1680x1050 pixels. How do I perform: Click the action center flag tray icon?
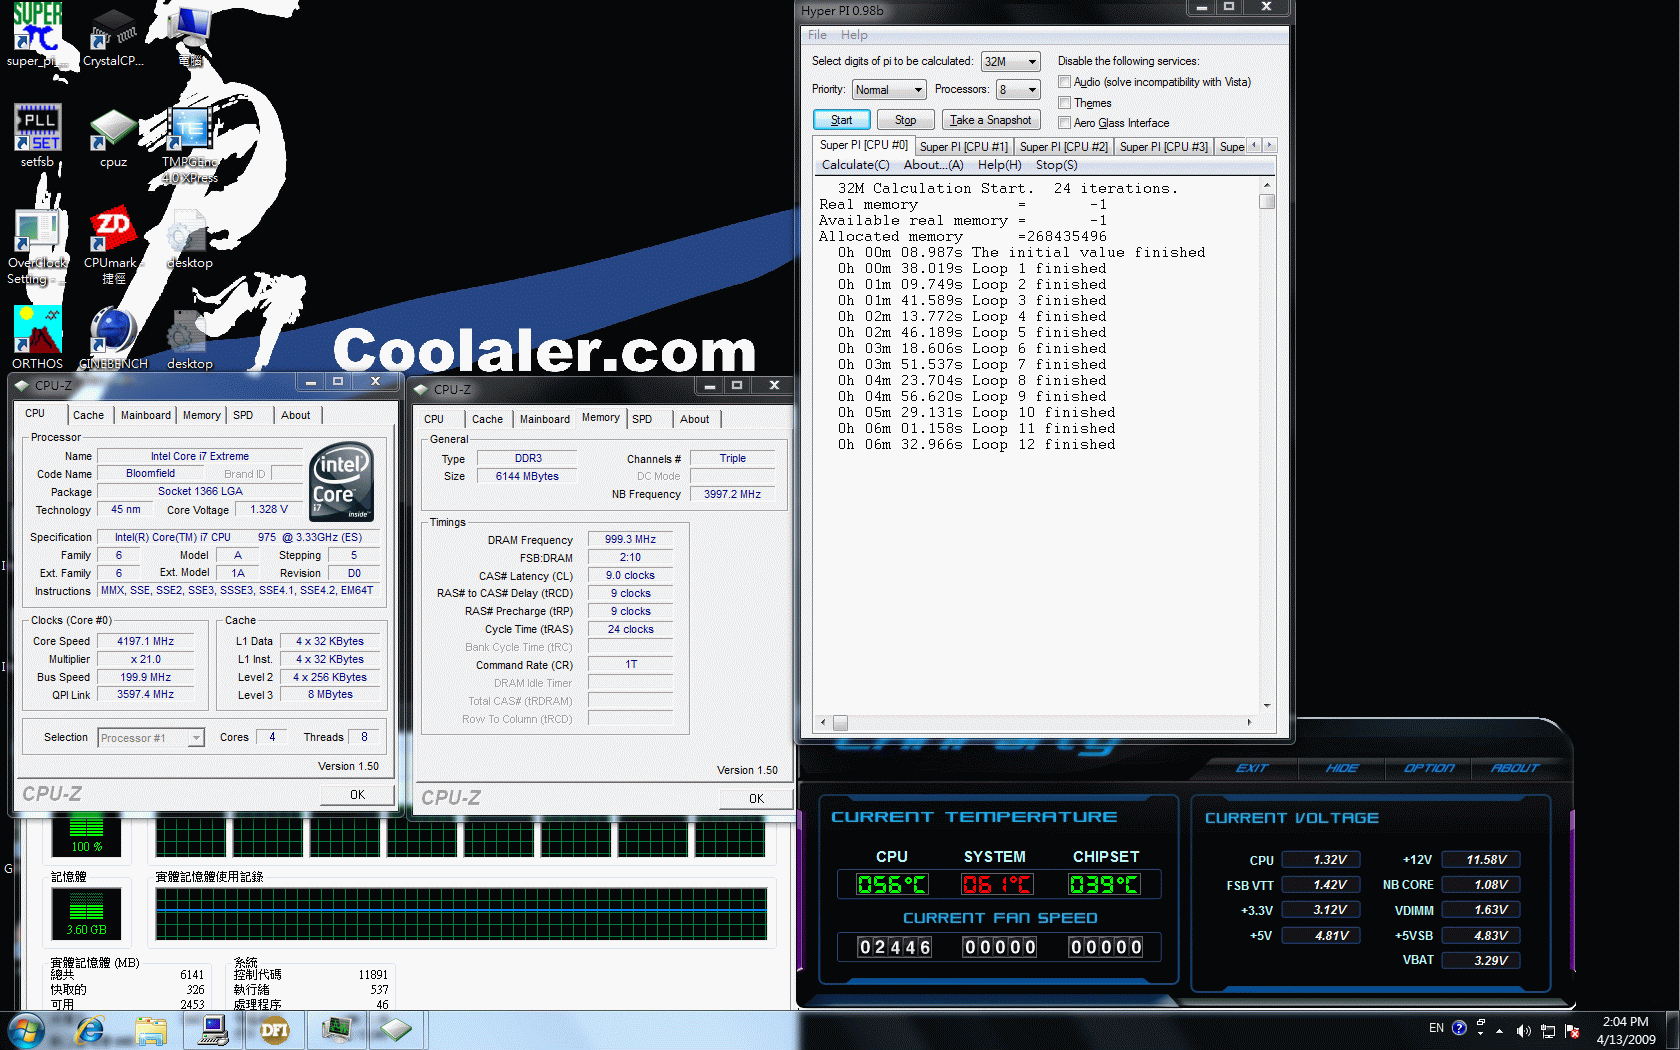click(1572, 1030)
